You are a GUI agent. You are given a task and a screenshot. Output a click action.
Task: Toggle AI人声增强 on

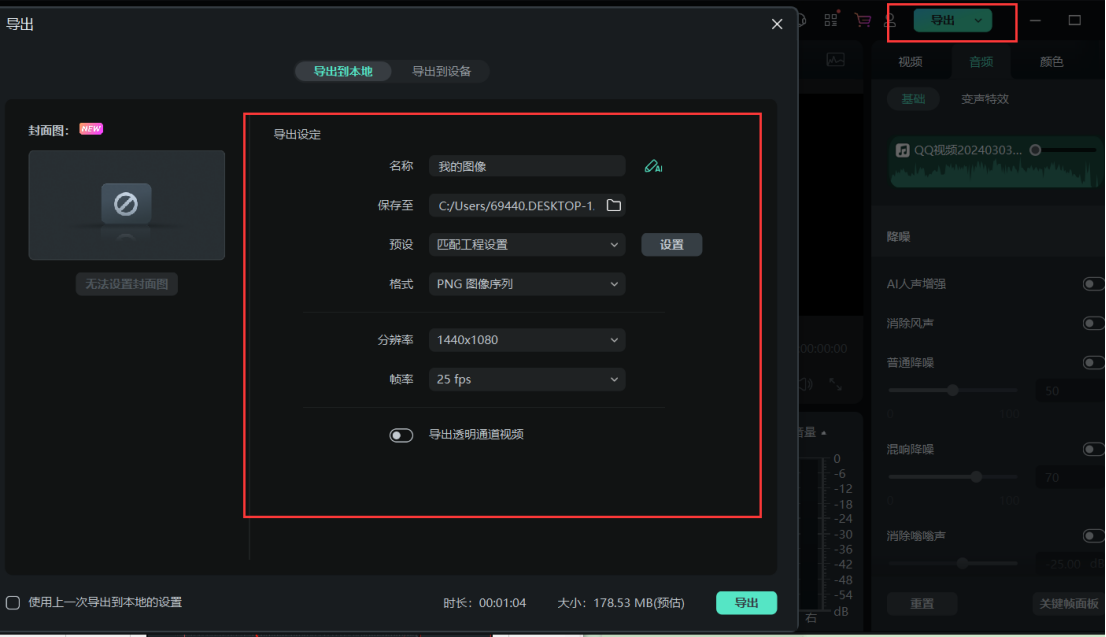pos(1092,283)
